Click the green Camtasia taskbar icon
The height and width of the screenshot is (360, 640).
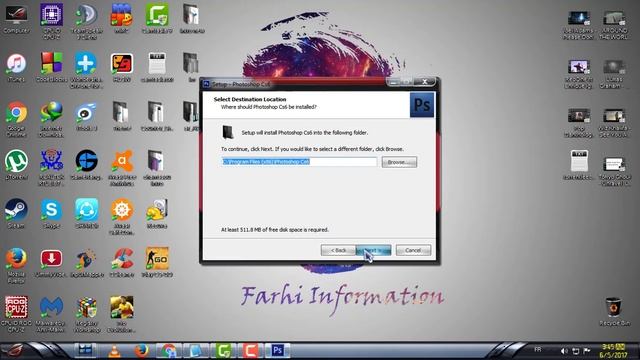click(223, 351)
